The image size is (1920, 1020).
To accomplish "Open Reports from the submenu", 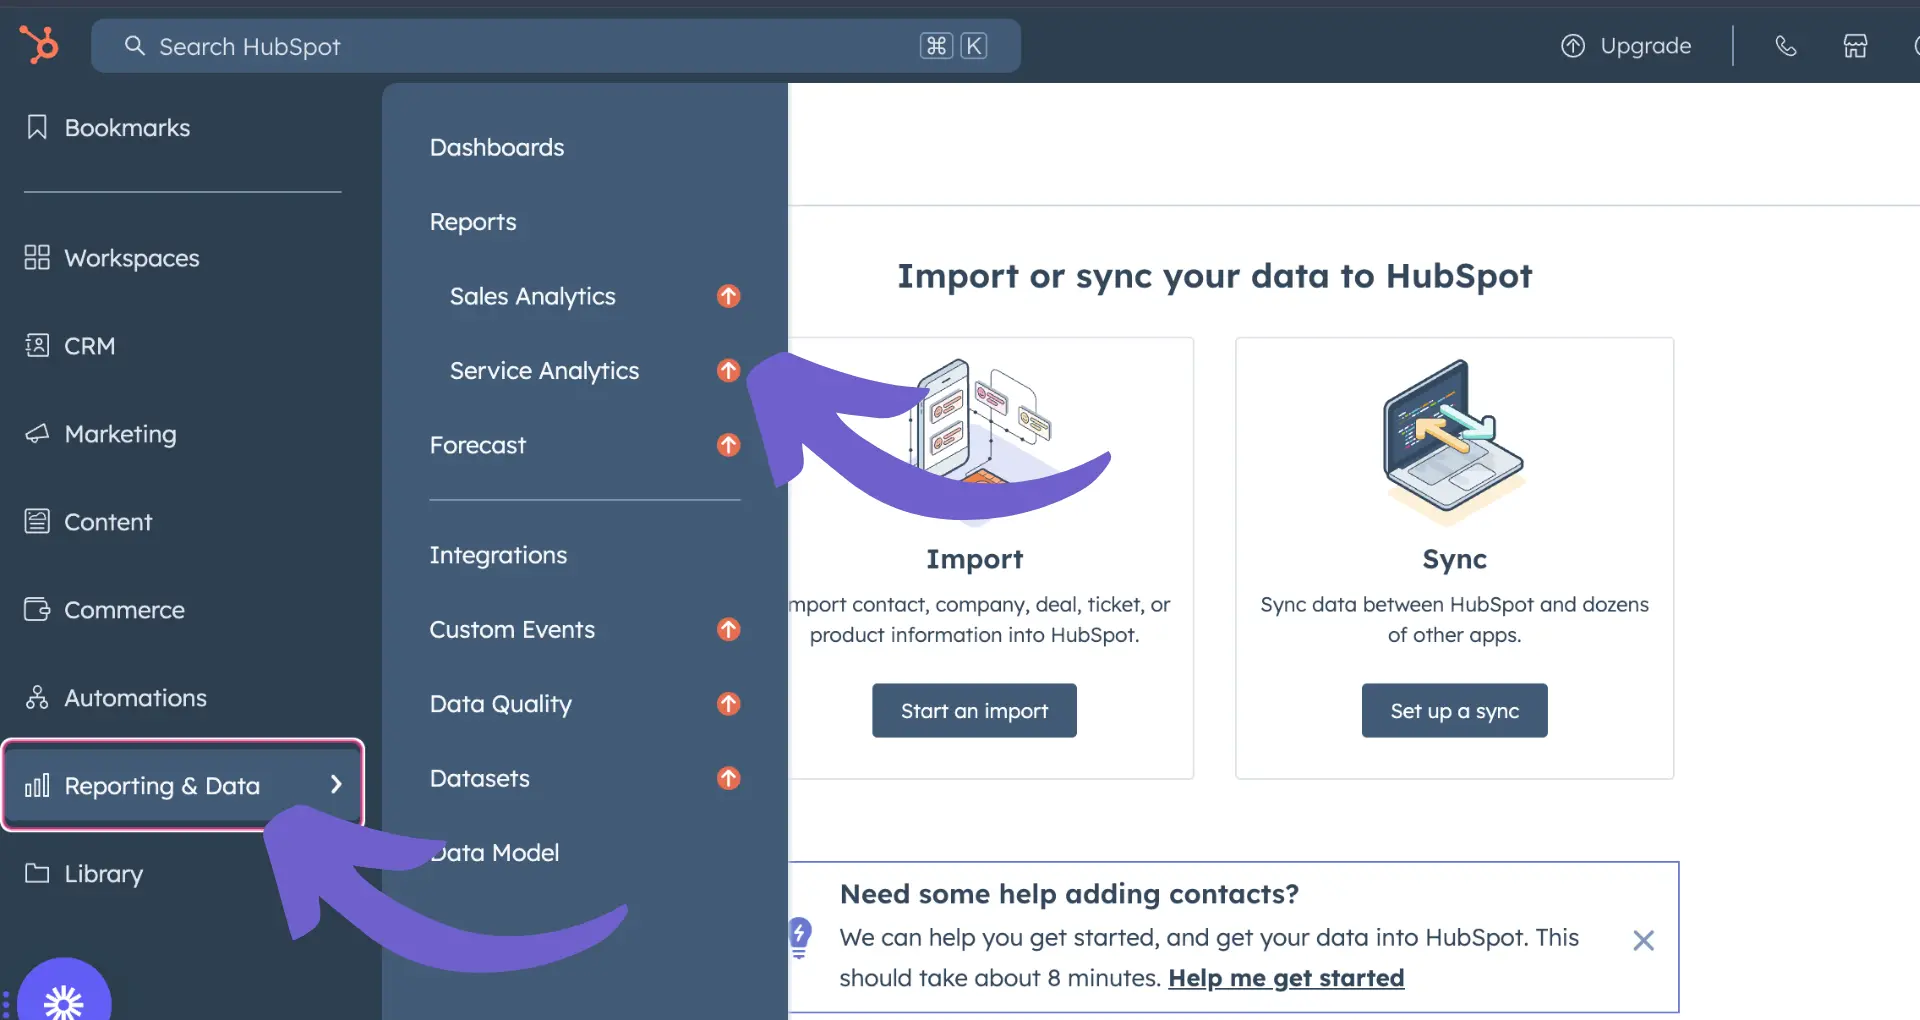I will click(x=473, y=222).
